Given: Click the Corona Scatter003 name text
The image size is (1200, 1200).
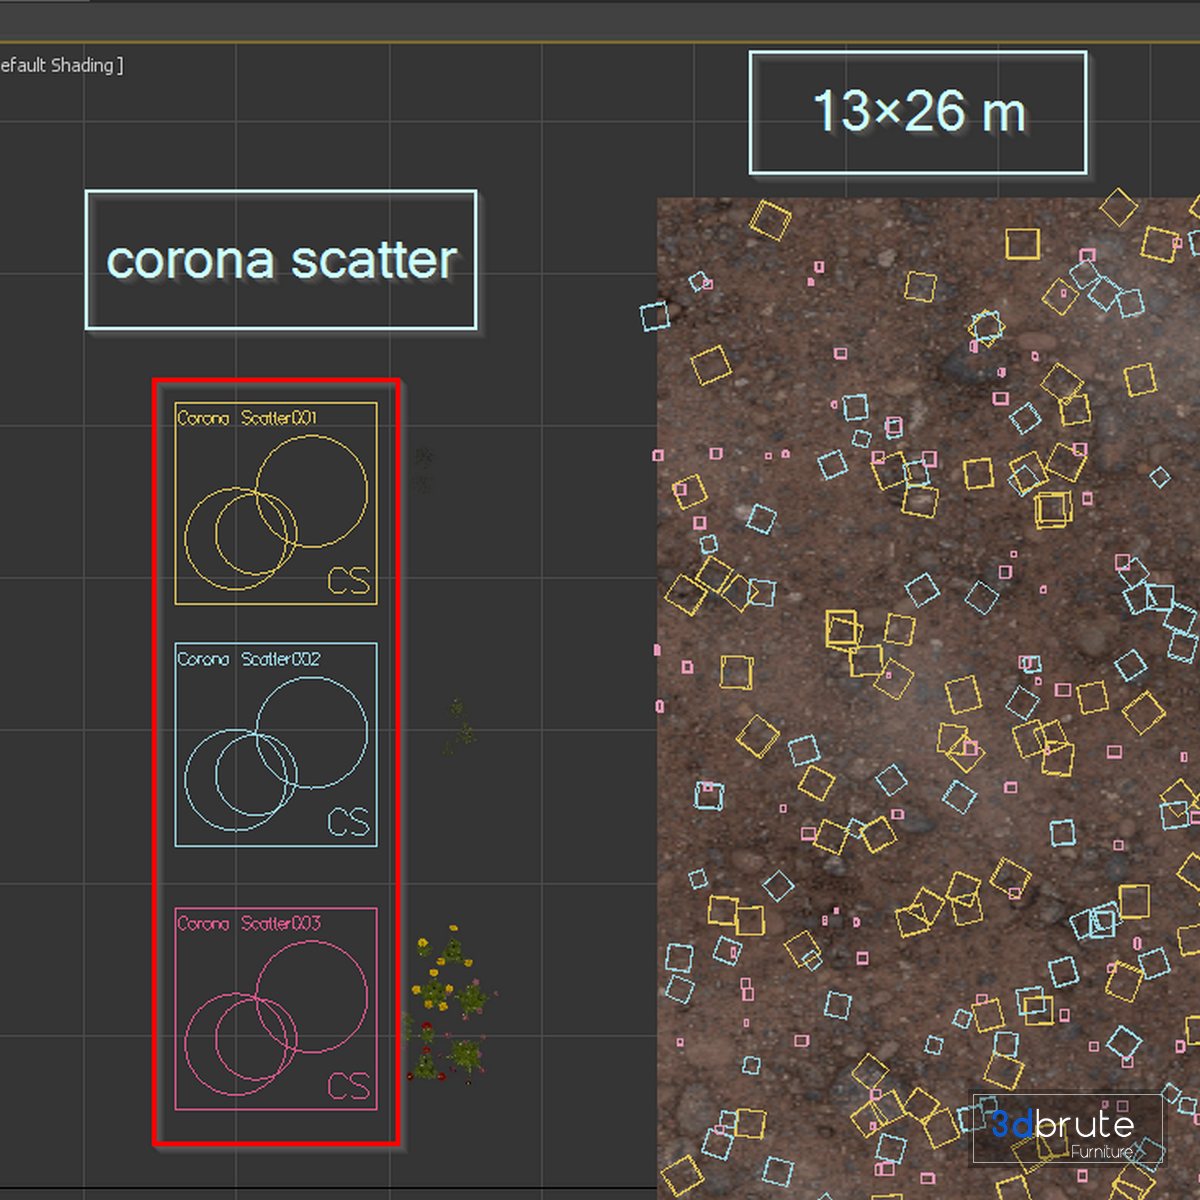Looking at the screenshot, I should click(x=248, y=923).
